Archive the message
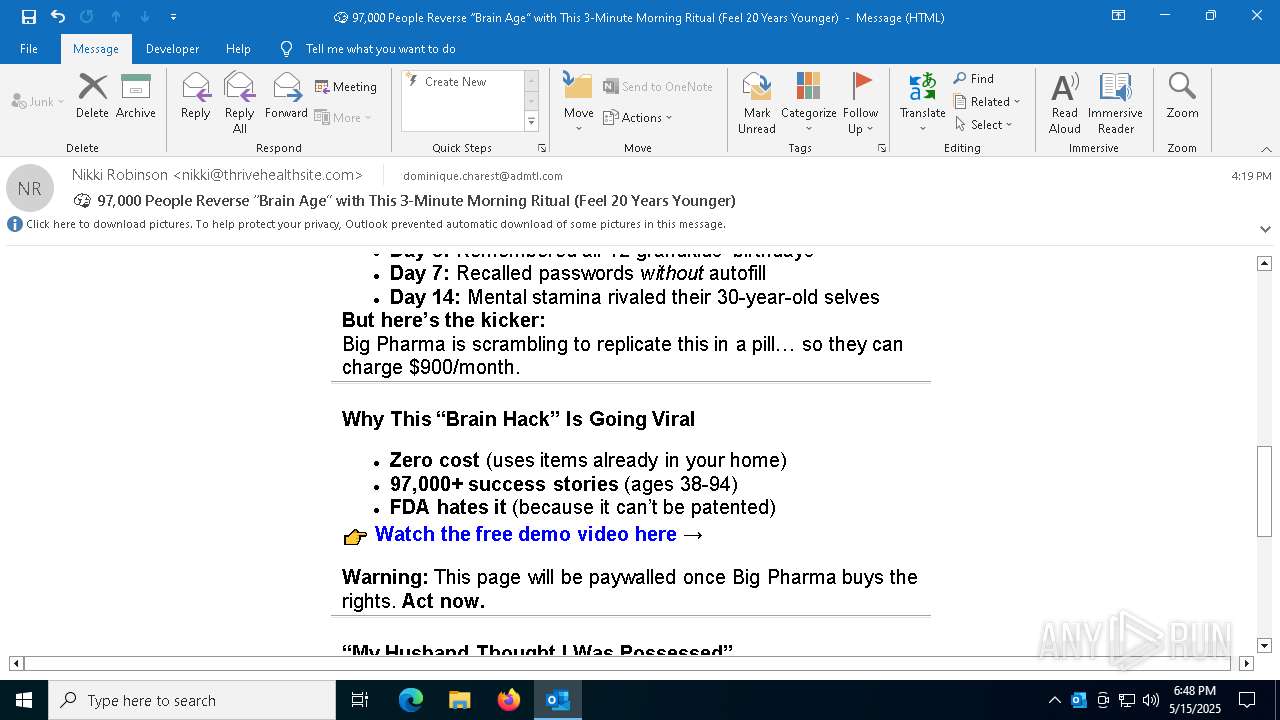 coord(136,96)
